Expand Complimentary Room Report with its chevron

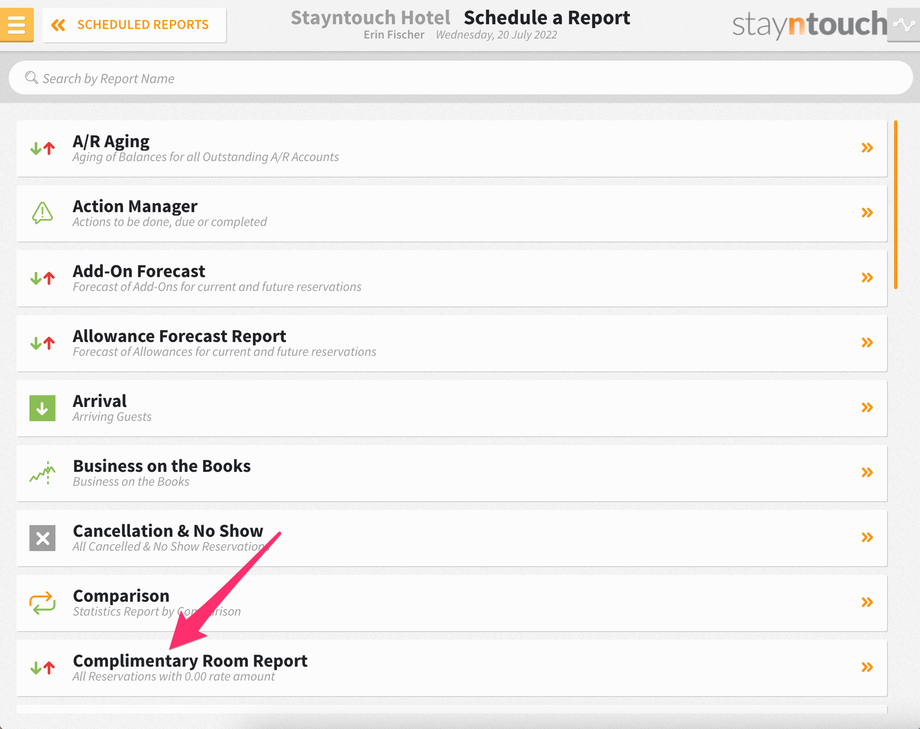click(867, 667)
